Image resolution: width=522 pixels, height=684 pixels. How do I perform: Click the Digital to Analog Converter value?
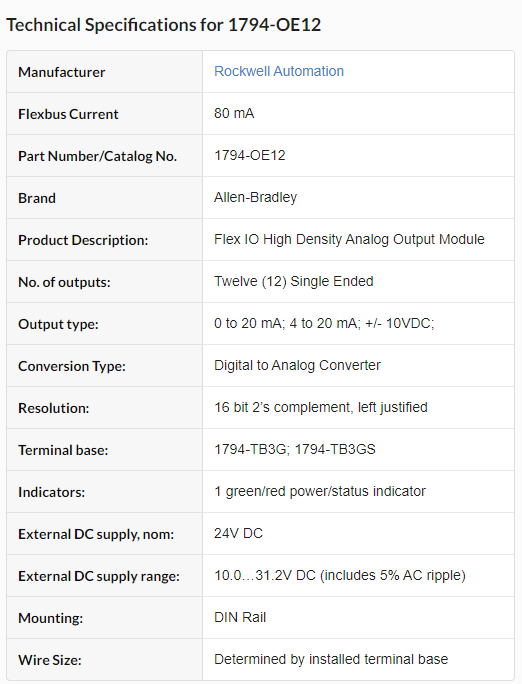pyautogui.click(x=297, y=365)
